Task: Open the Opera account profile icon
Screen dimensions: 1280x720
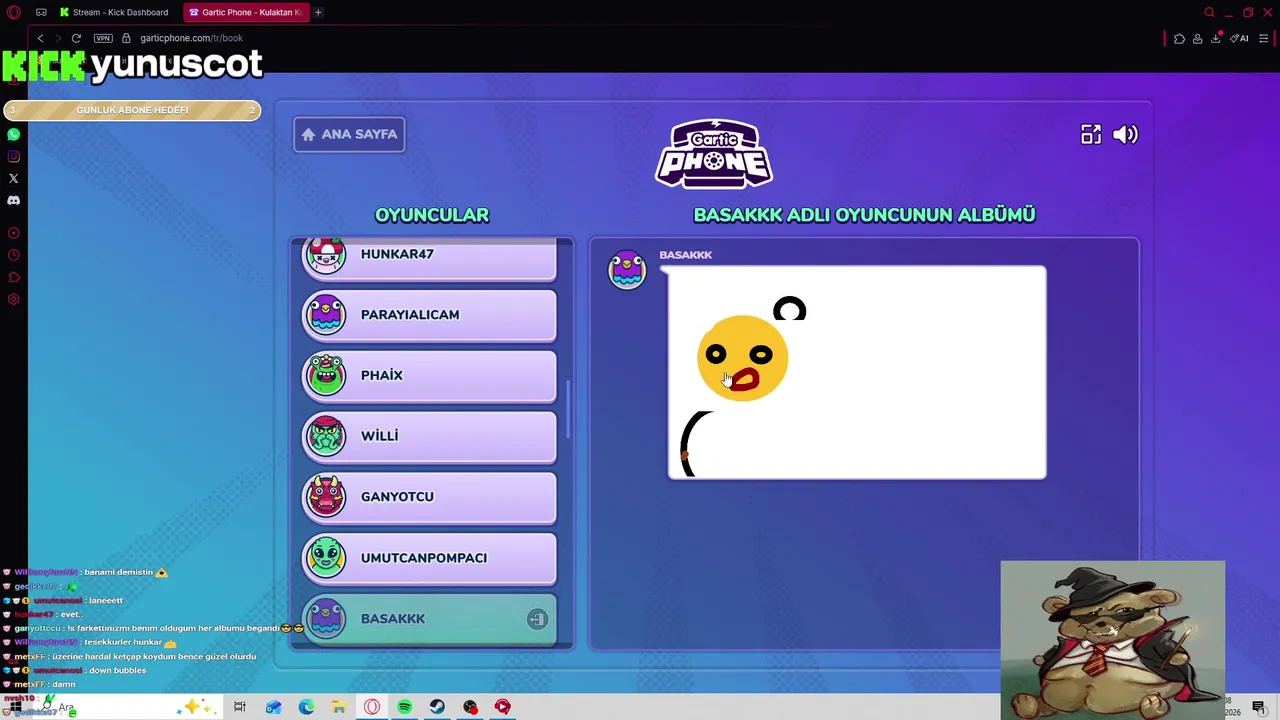Action: [1197, 38]
